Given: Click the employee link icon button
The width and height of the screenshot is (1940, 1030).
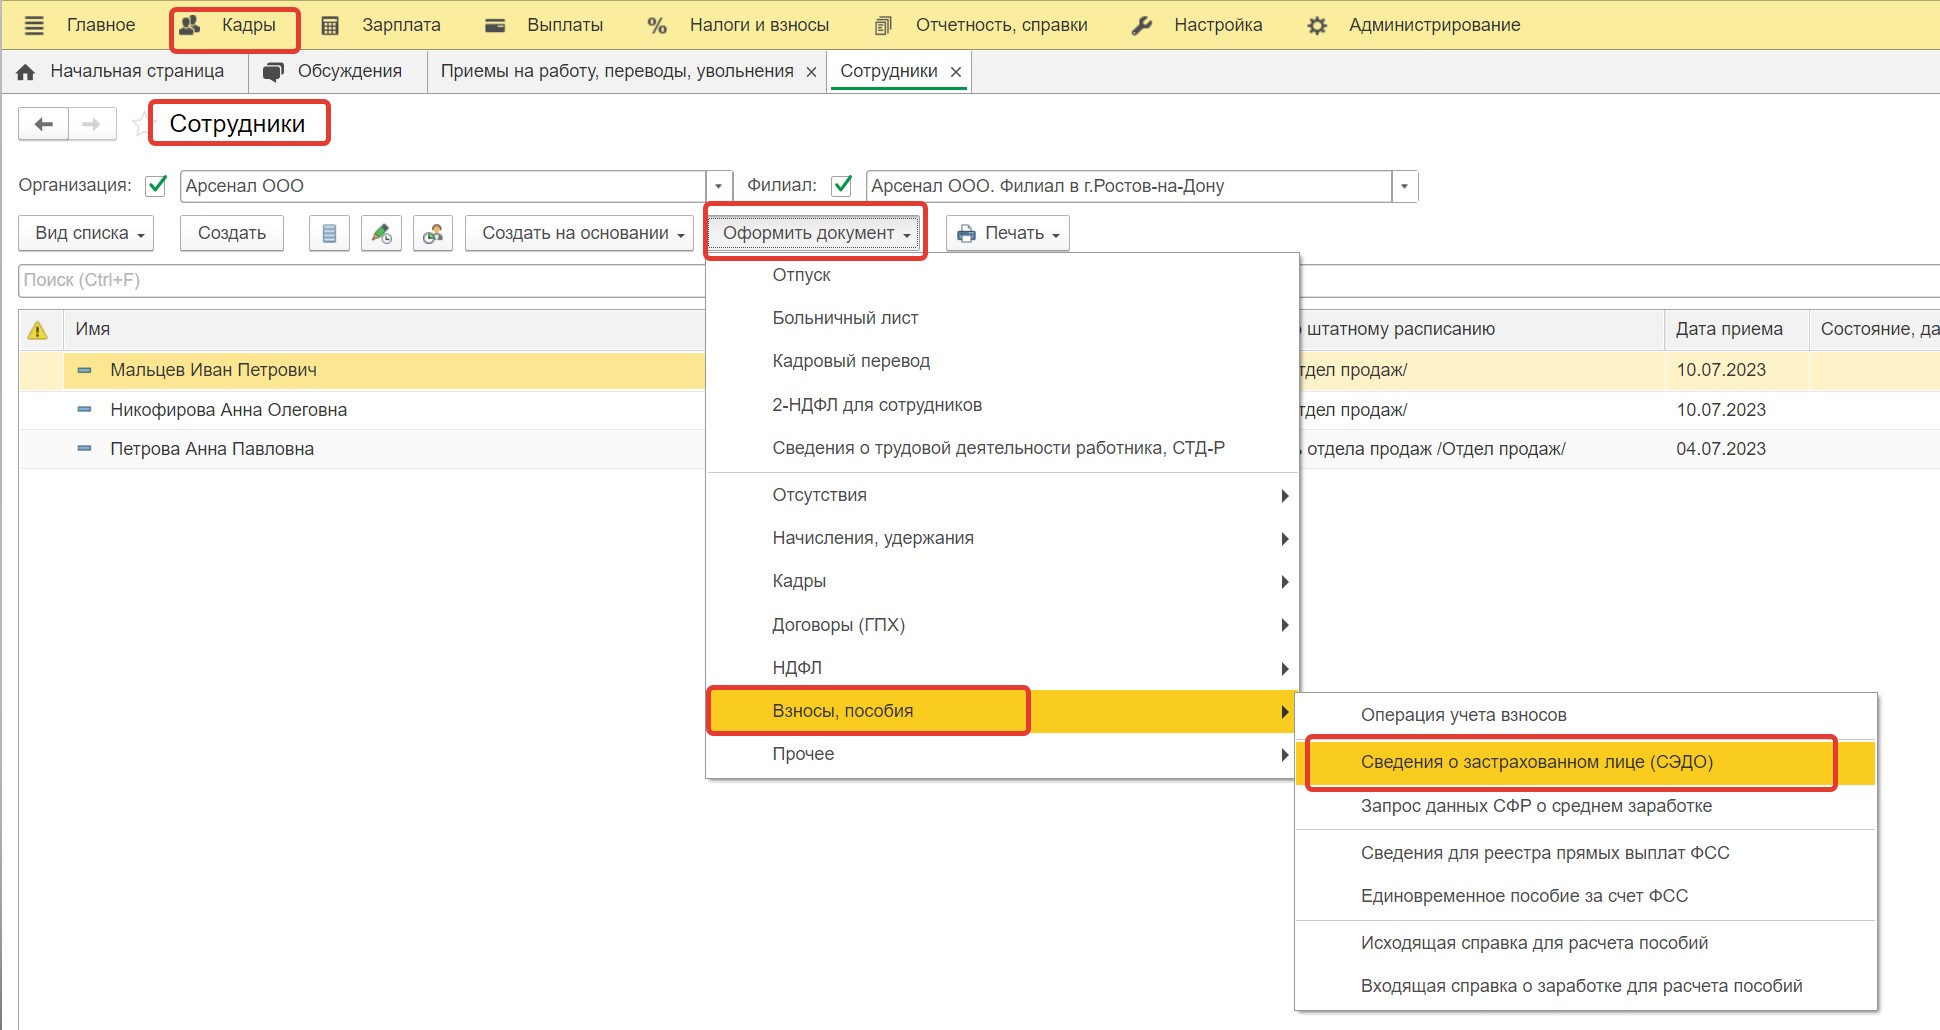Looking at the screenshot, I should point(433,233).
